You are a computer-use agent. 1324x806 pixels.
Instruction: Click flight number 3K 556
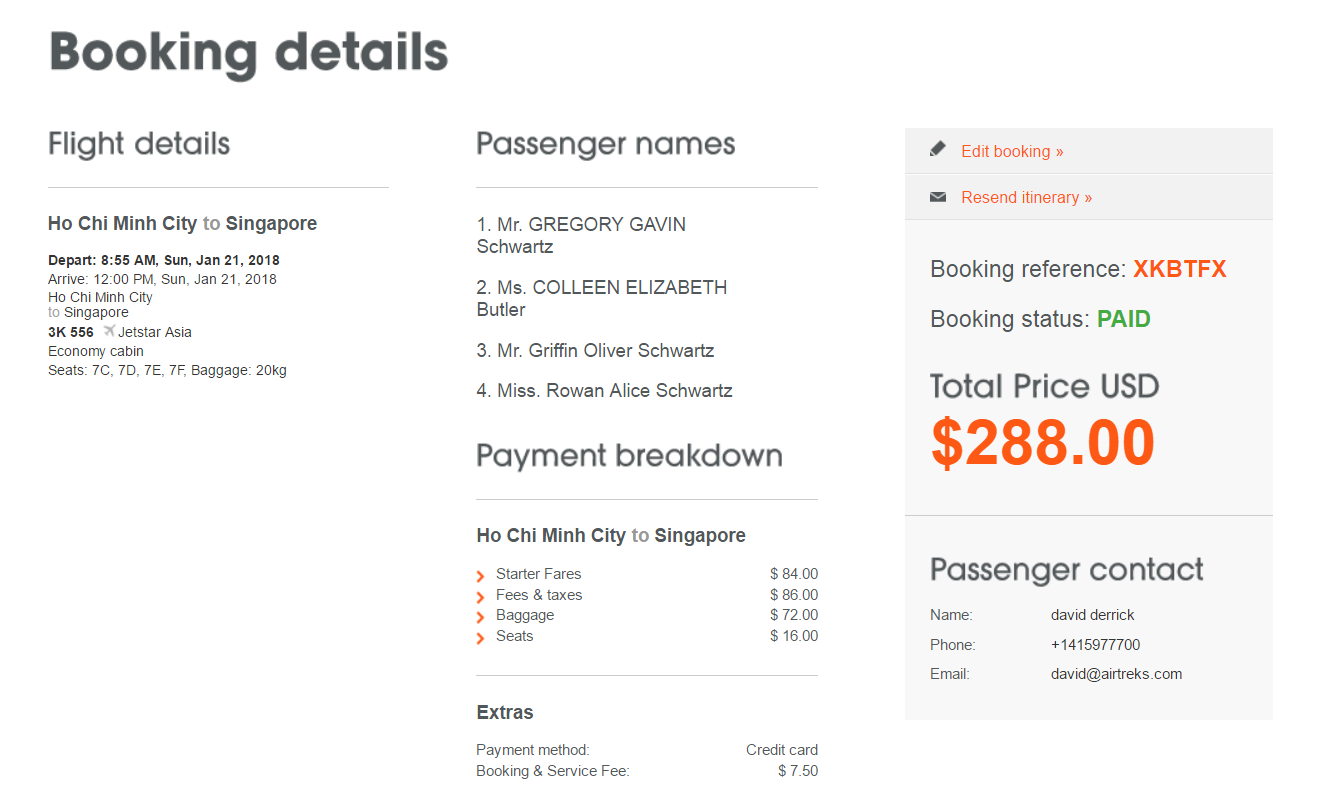coord(71,332)
